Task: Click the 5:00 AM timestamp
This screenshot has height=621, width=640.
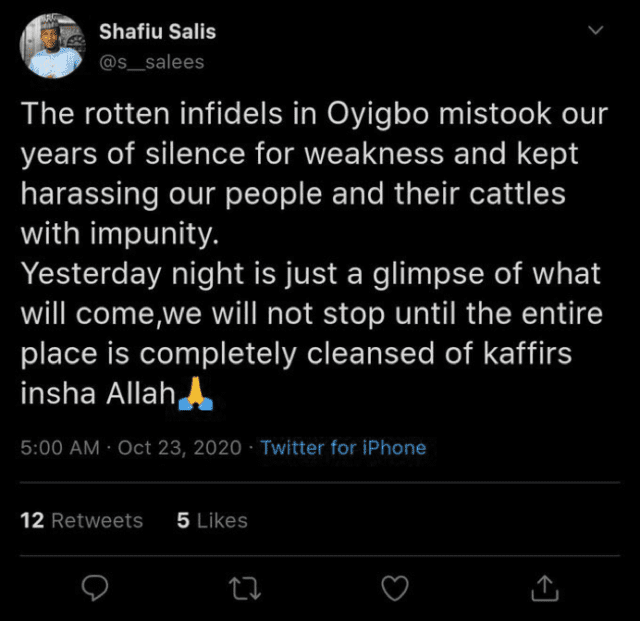Action: click(x=60, y=448)
